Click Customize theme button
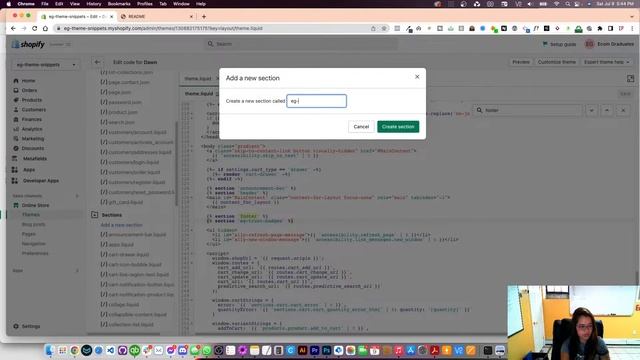Screen dimensions: 640x360 [557, 62]
